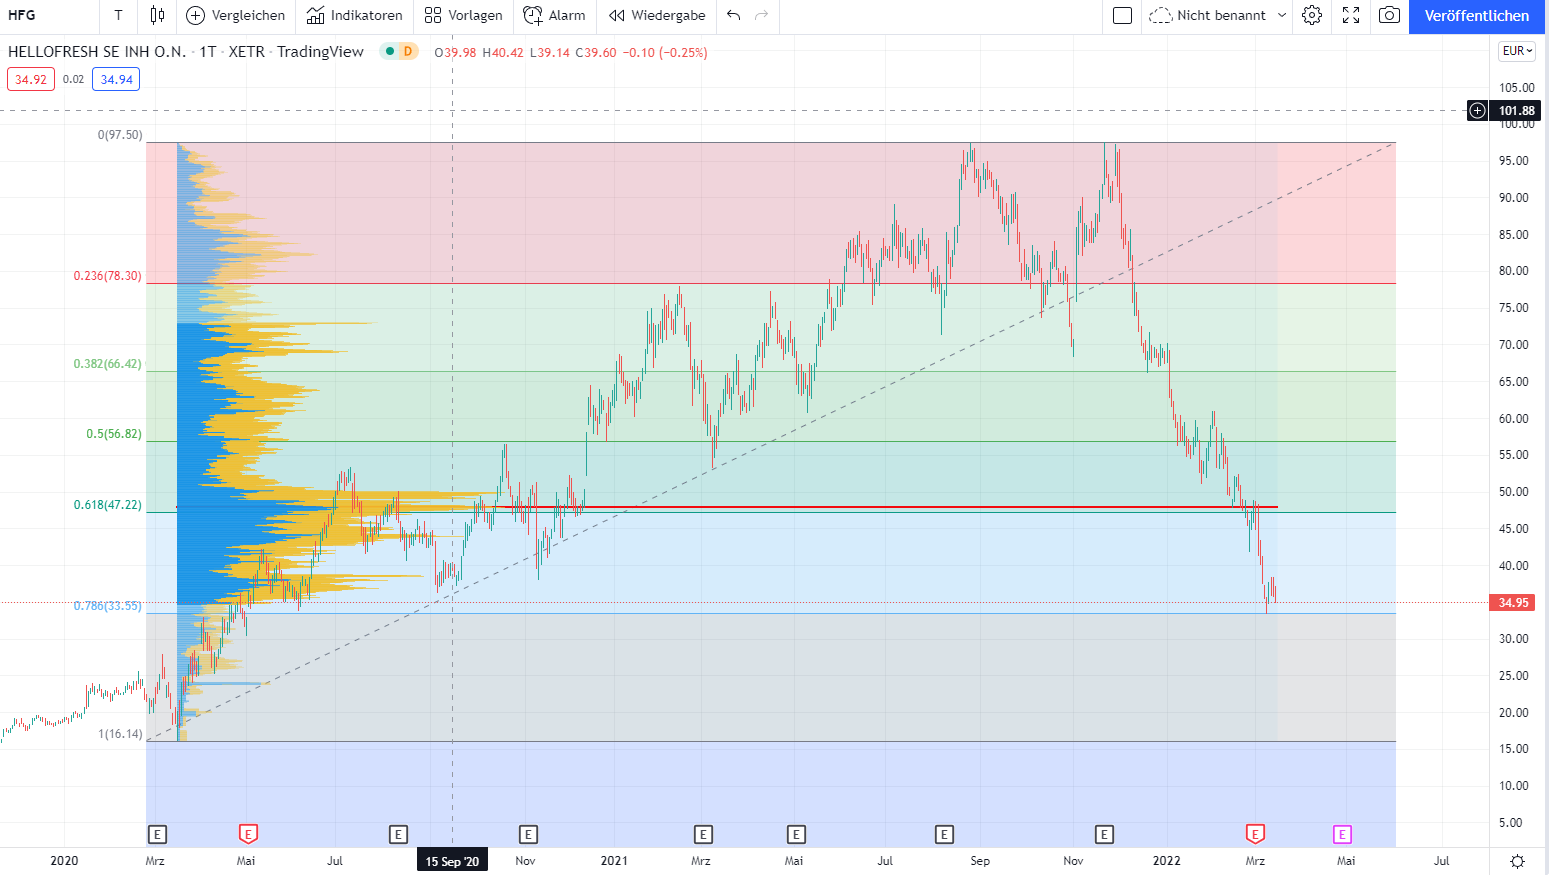Viewport: 1549px width, 875px height.
Task: Take a chart snapshot with camera icon
Action: click(x=1389, y=15)
